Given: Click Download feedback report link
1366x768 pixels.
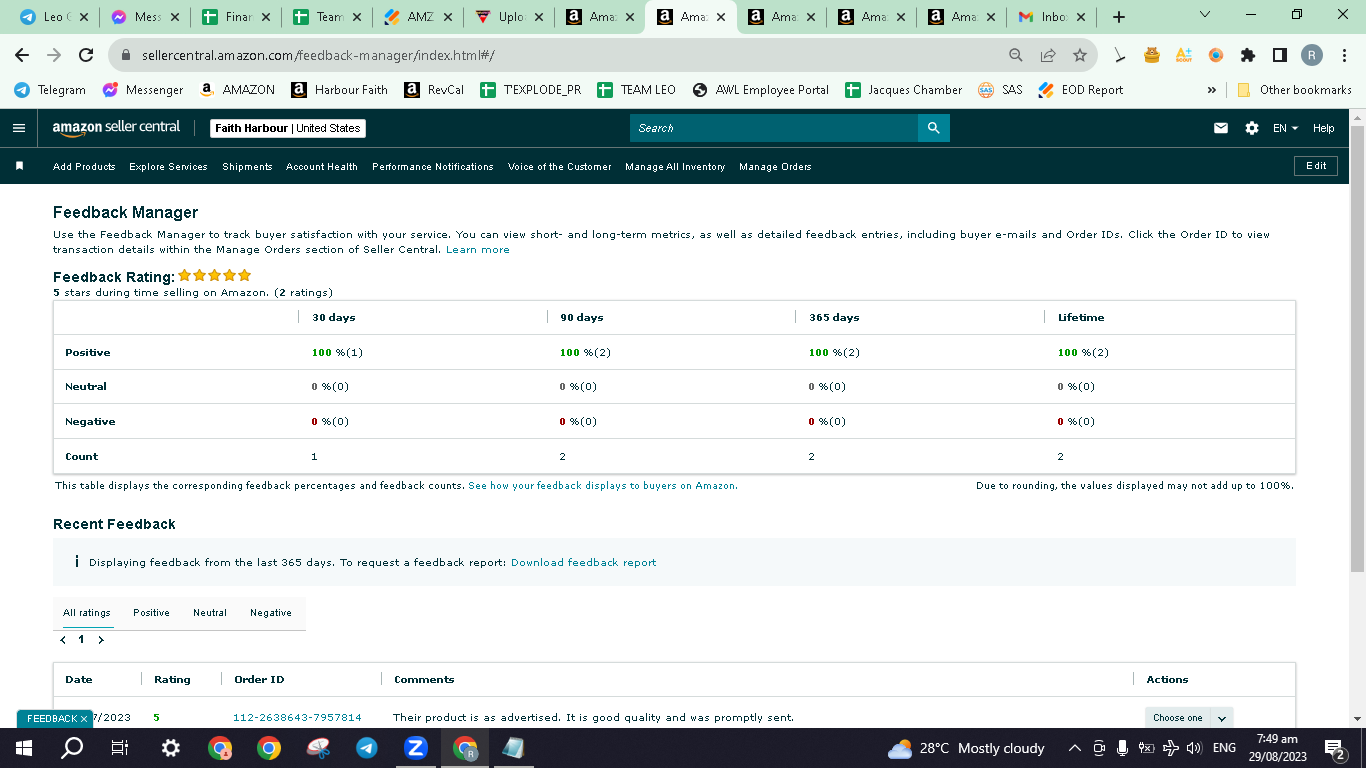Looking at the screenshot, I should pos(584,563).
